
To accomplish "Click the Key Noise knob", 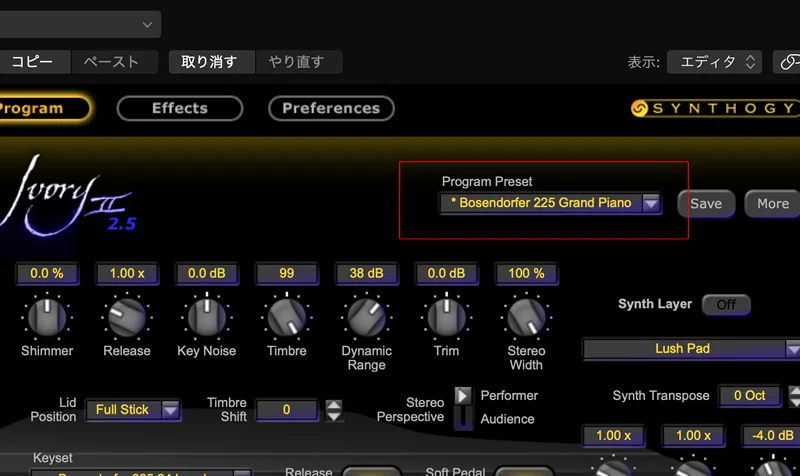I will [207, 317].
